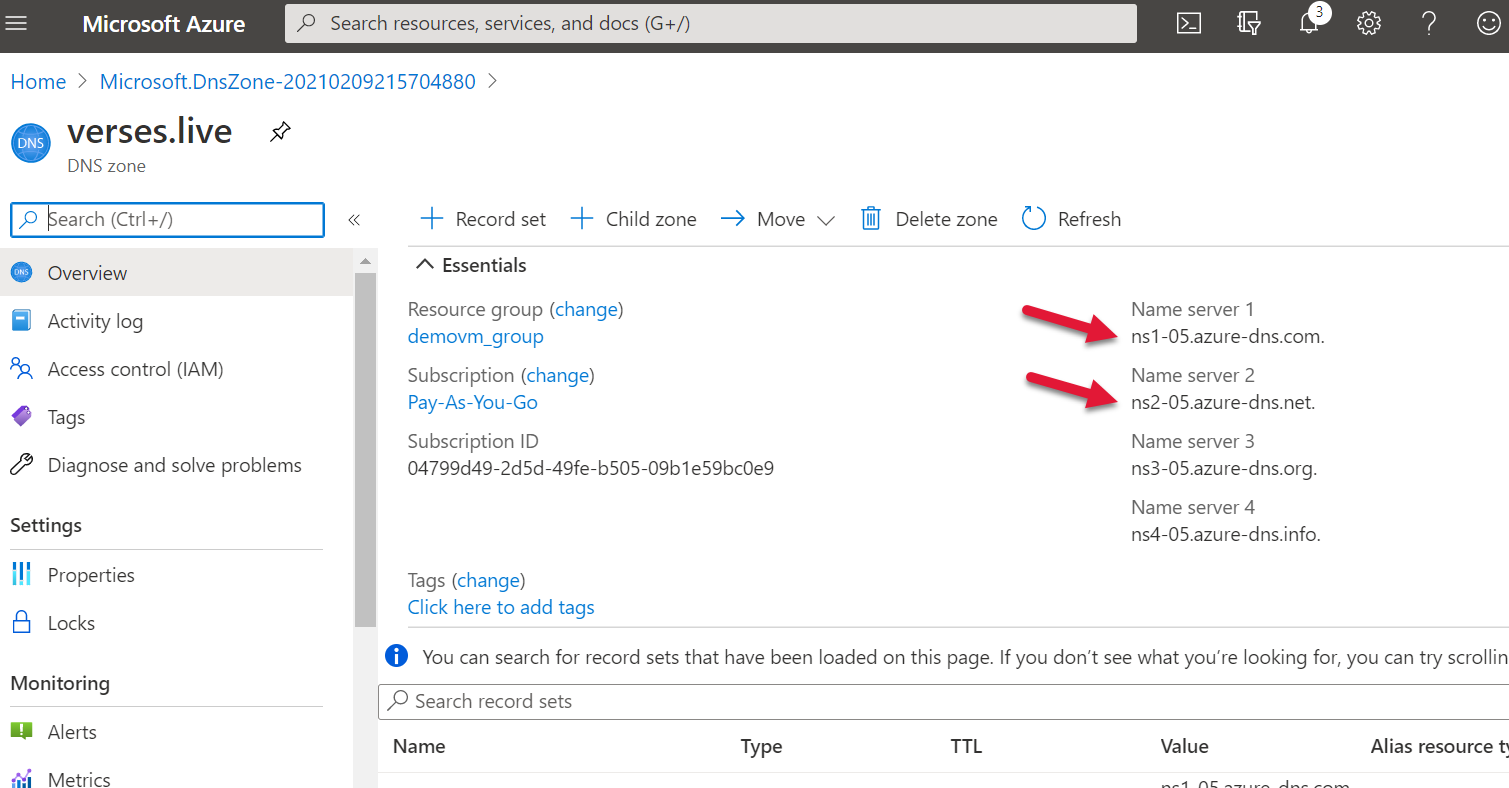This screenshot has height=788, width=1509.
Task: Open the Cloud Shell icon
Action: pos(1188,23)
